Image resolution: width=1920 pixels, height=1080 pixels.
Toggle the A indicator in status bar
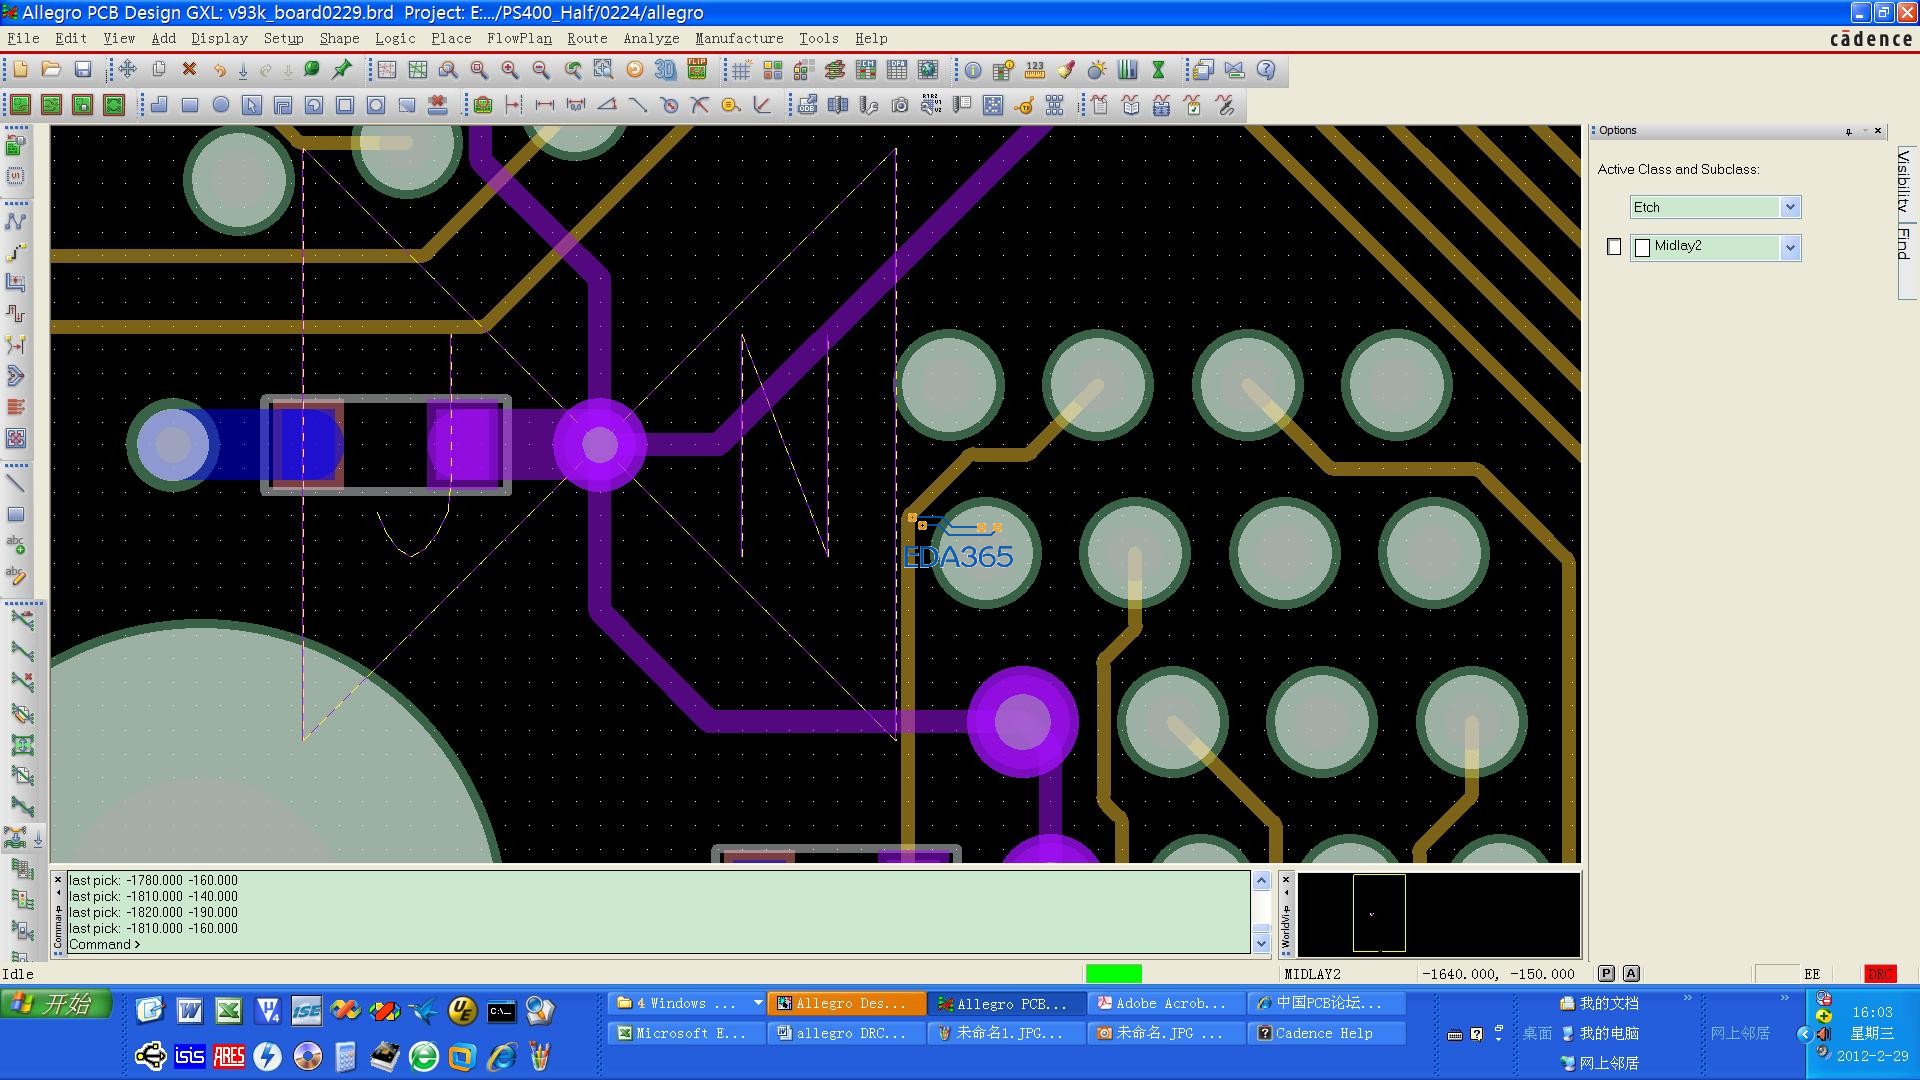(1631, 973)
